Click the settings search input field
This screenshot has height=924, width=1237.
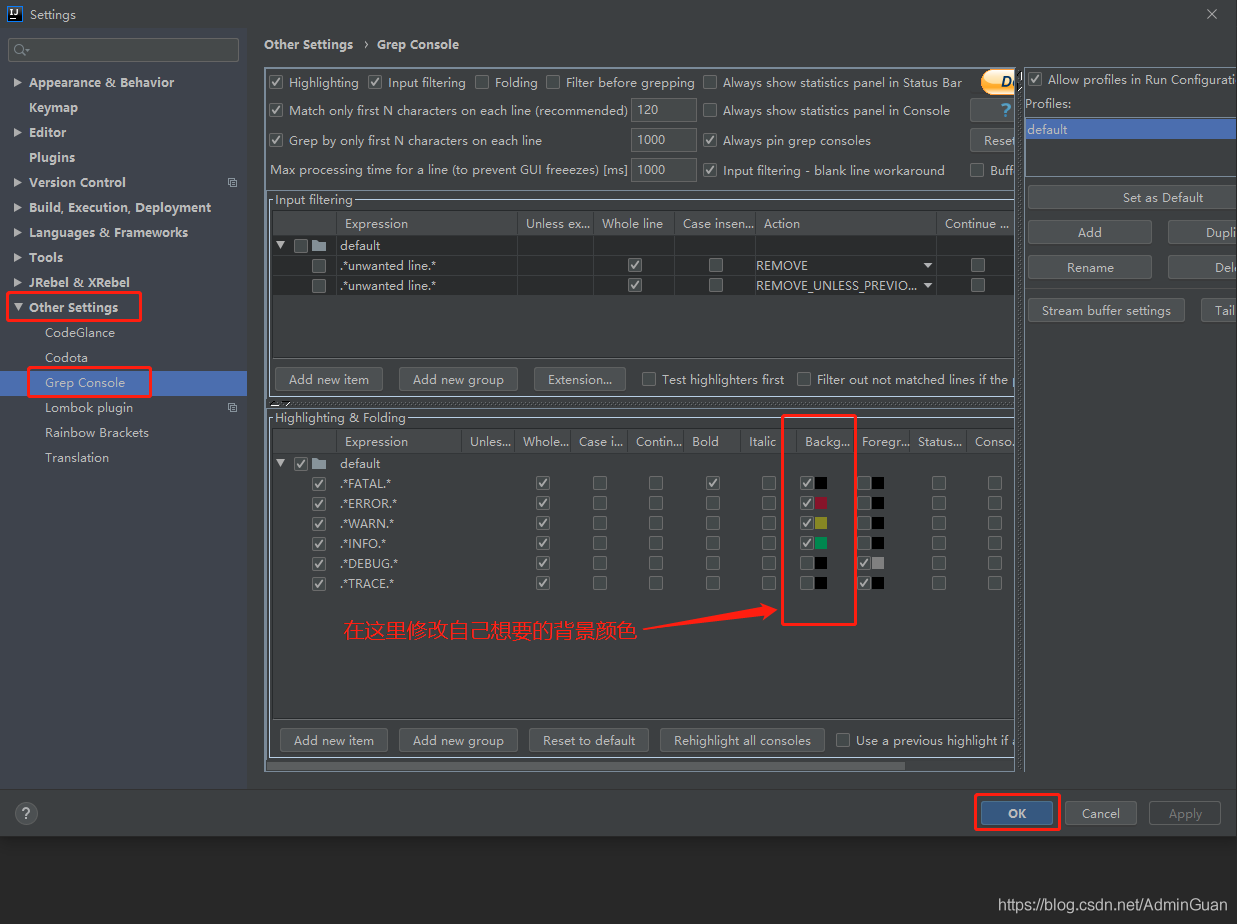pos(124,50)
